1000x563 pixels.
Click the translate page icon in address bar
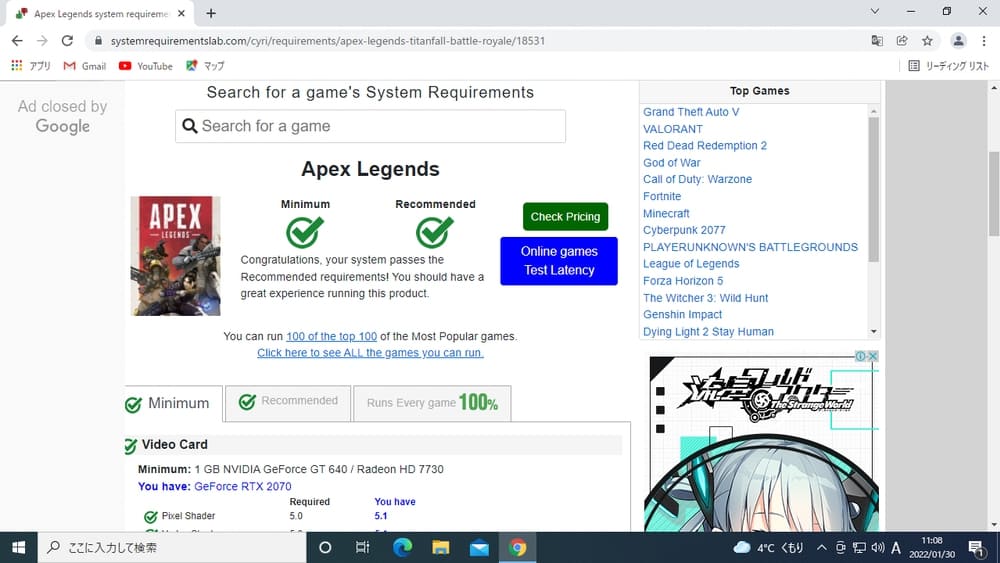877,41
